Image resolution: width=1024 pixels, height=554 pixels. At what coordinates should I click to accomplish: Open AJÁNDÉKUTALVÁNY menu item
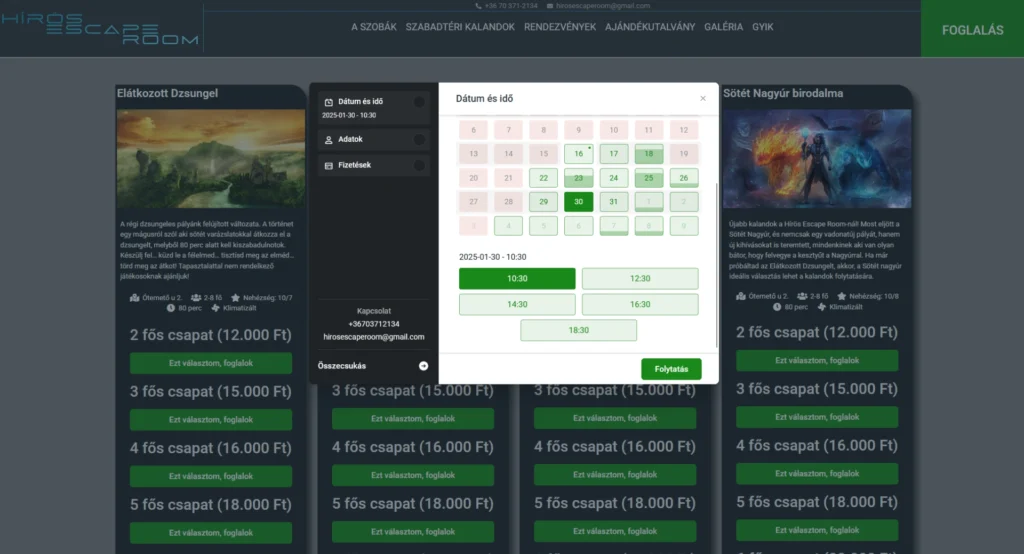(650, 27)
